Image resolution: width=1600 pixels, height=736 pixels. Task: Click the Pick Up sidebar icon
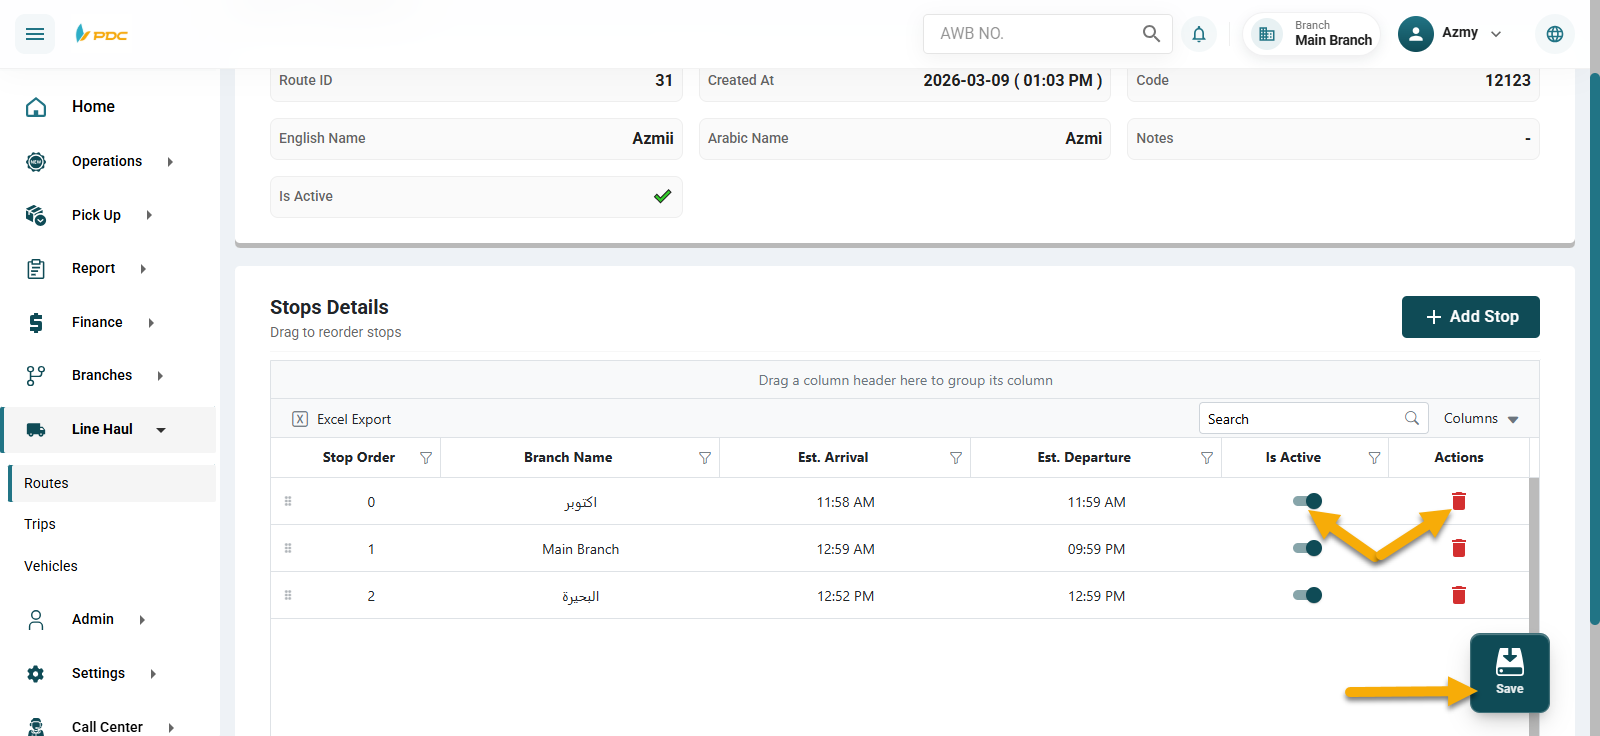[36, 215]
